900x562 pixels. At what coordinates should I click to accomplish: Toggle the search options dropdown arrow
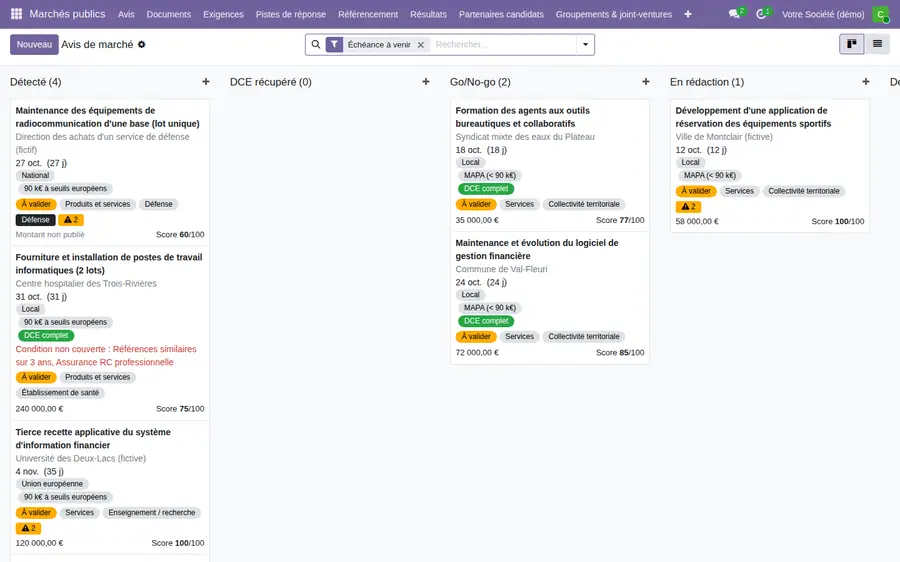585,44
